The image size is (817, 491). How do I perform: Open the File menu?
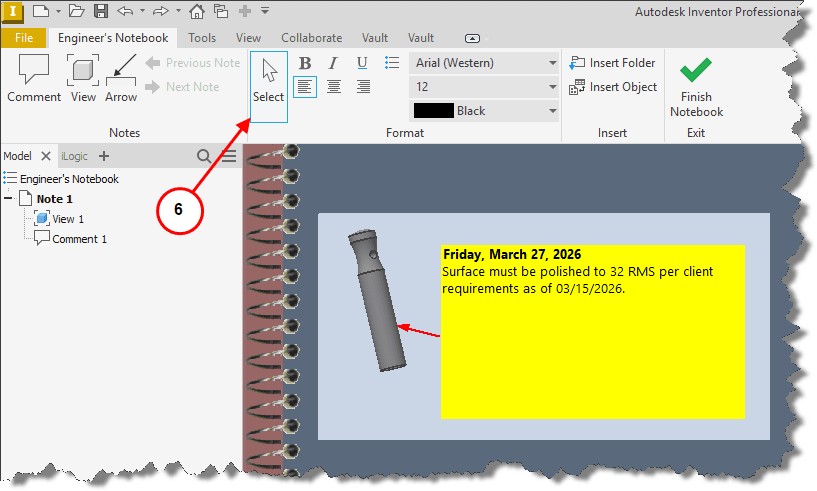coord(24,38)
